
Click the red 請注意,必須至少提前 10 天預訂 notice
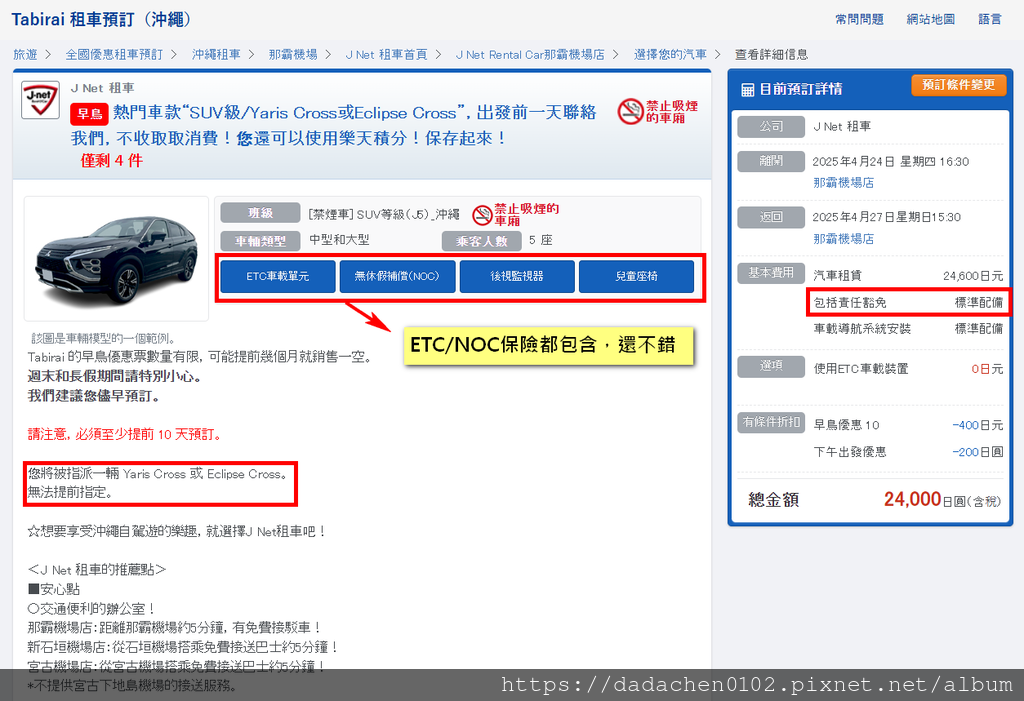click(125, 434)
